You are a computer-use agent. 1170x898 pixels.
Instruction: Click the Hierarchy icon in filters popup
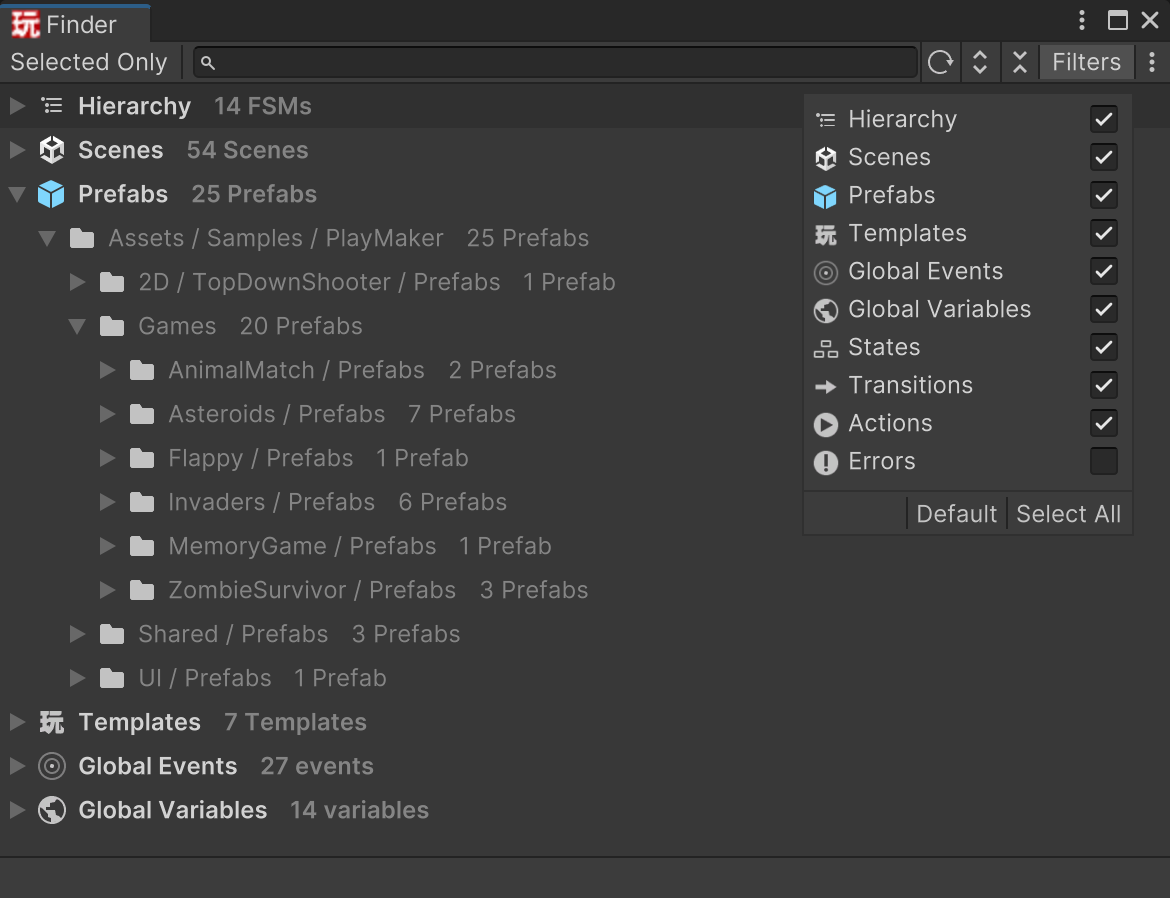pyautogui.click(x=825, y=119)
